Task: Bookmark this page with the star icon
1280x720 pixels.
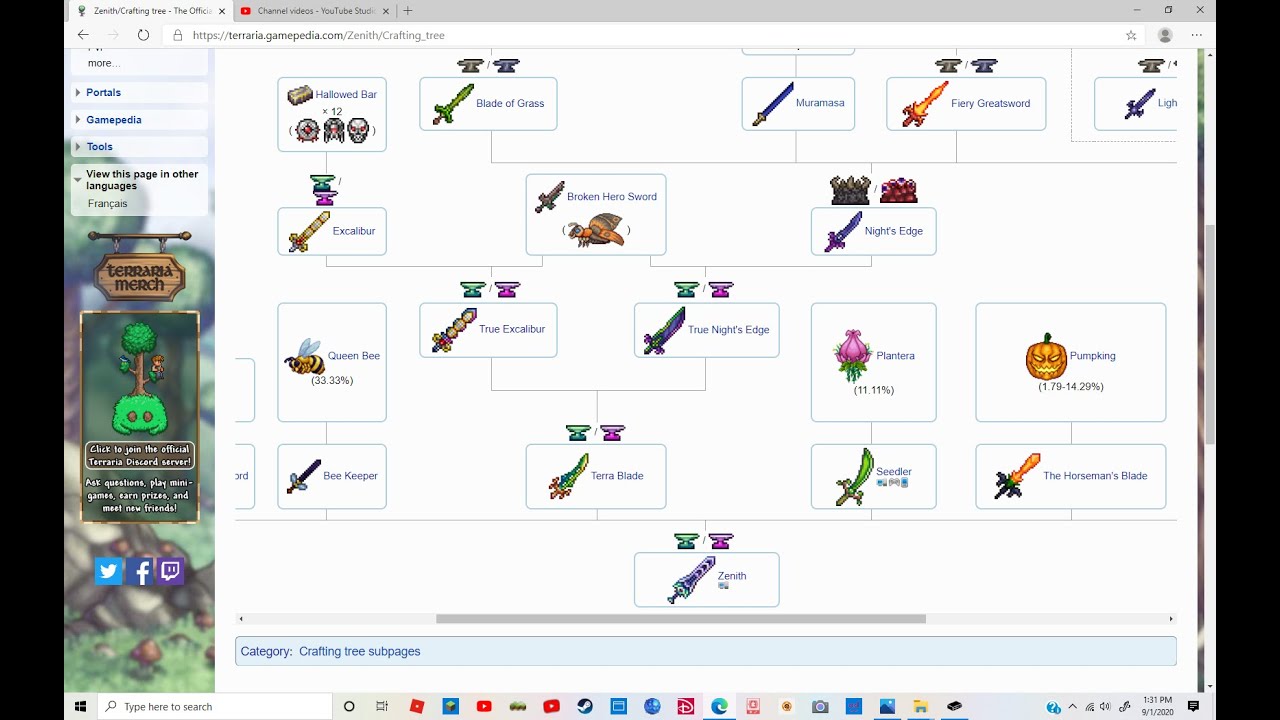Action: pyautogui.click(x=1131, y=35)
